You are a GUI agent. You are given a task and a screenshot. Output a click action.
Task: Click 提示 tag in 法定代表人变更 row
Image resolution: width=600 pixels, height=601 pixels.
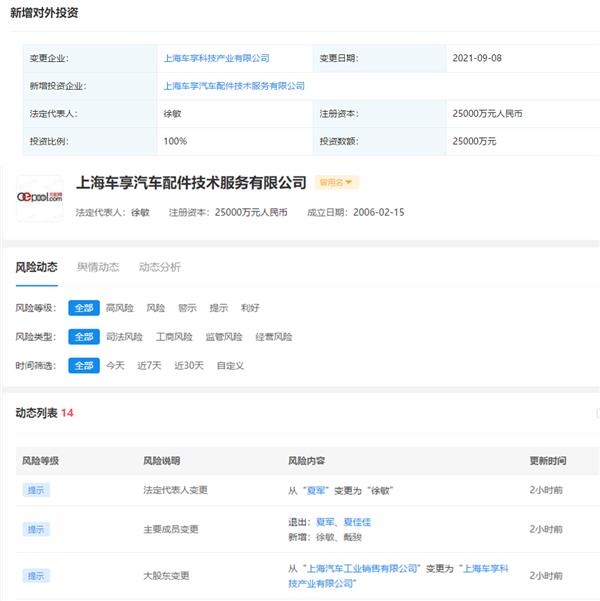click(36, 490)
